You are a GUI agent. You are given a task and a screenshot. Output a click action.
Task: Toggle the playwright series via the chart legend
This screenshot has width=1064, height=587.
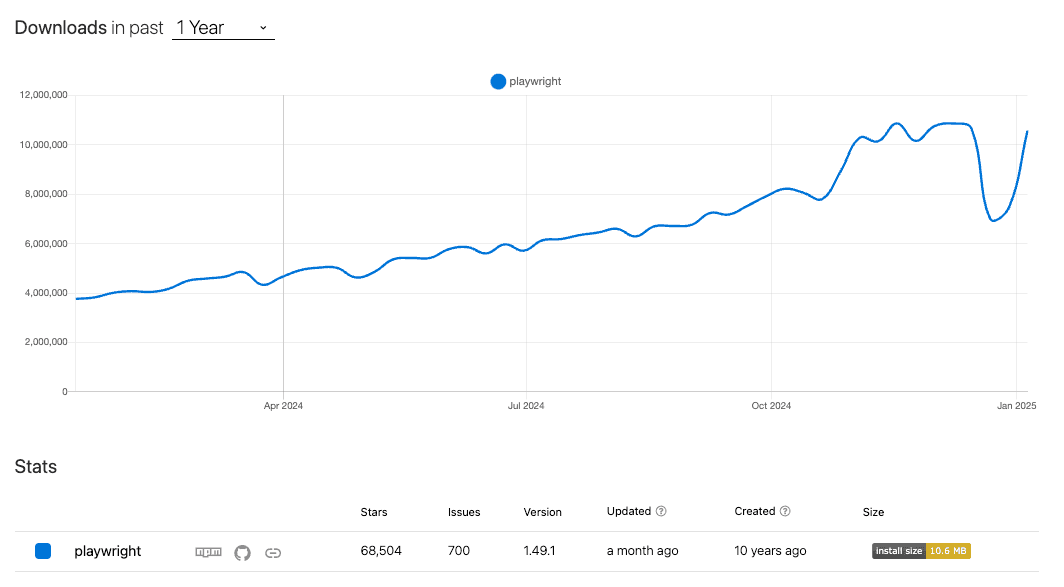tap(525, 81)
